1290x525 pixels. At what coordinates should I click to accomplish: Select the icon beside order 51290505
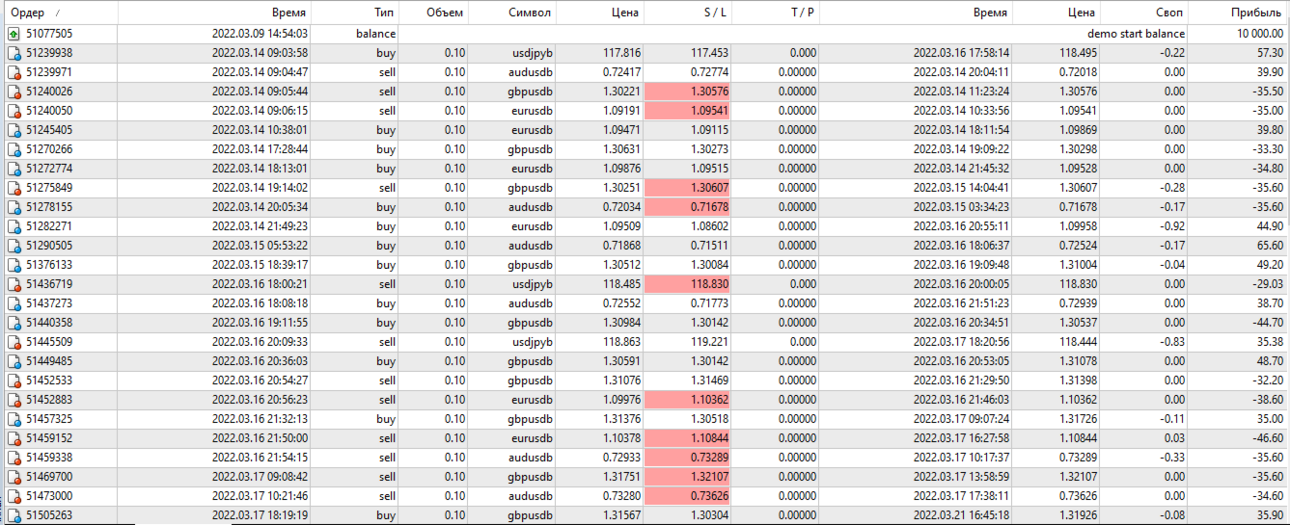(x=14, y=245)
